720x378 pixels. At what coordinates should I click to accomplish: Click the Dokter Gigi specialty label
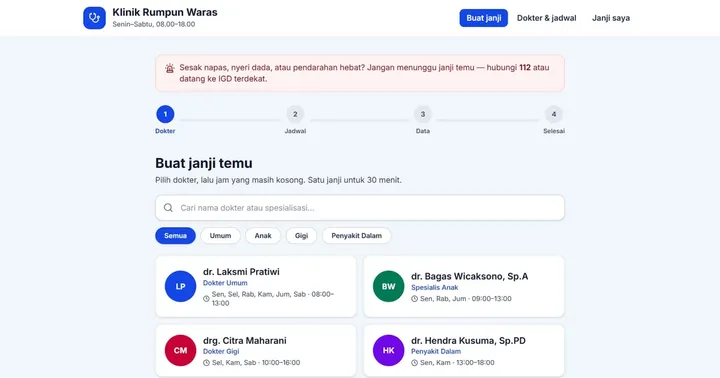(221, 351)
